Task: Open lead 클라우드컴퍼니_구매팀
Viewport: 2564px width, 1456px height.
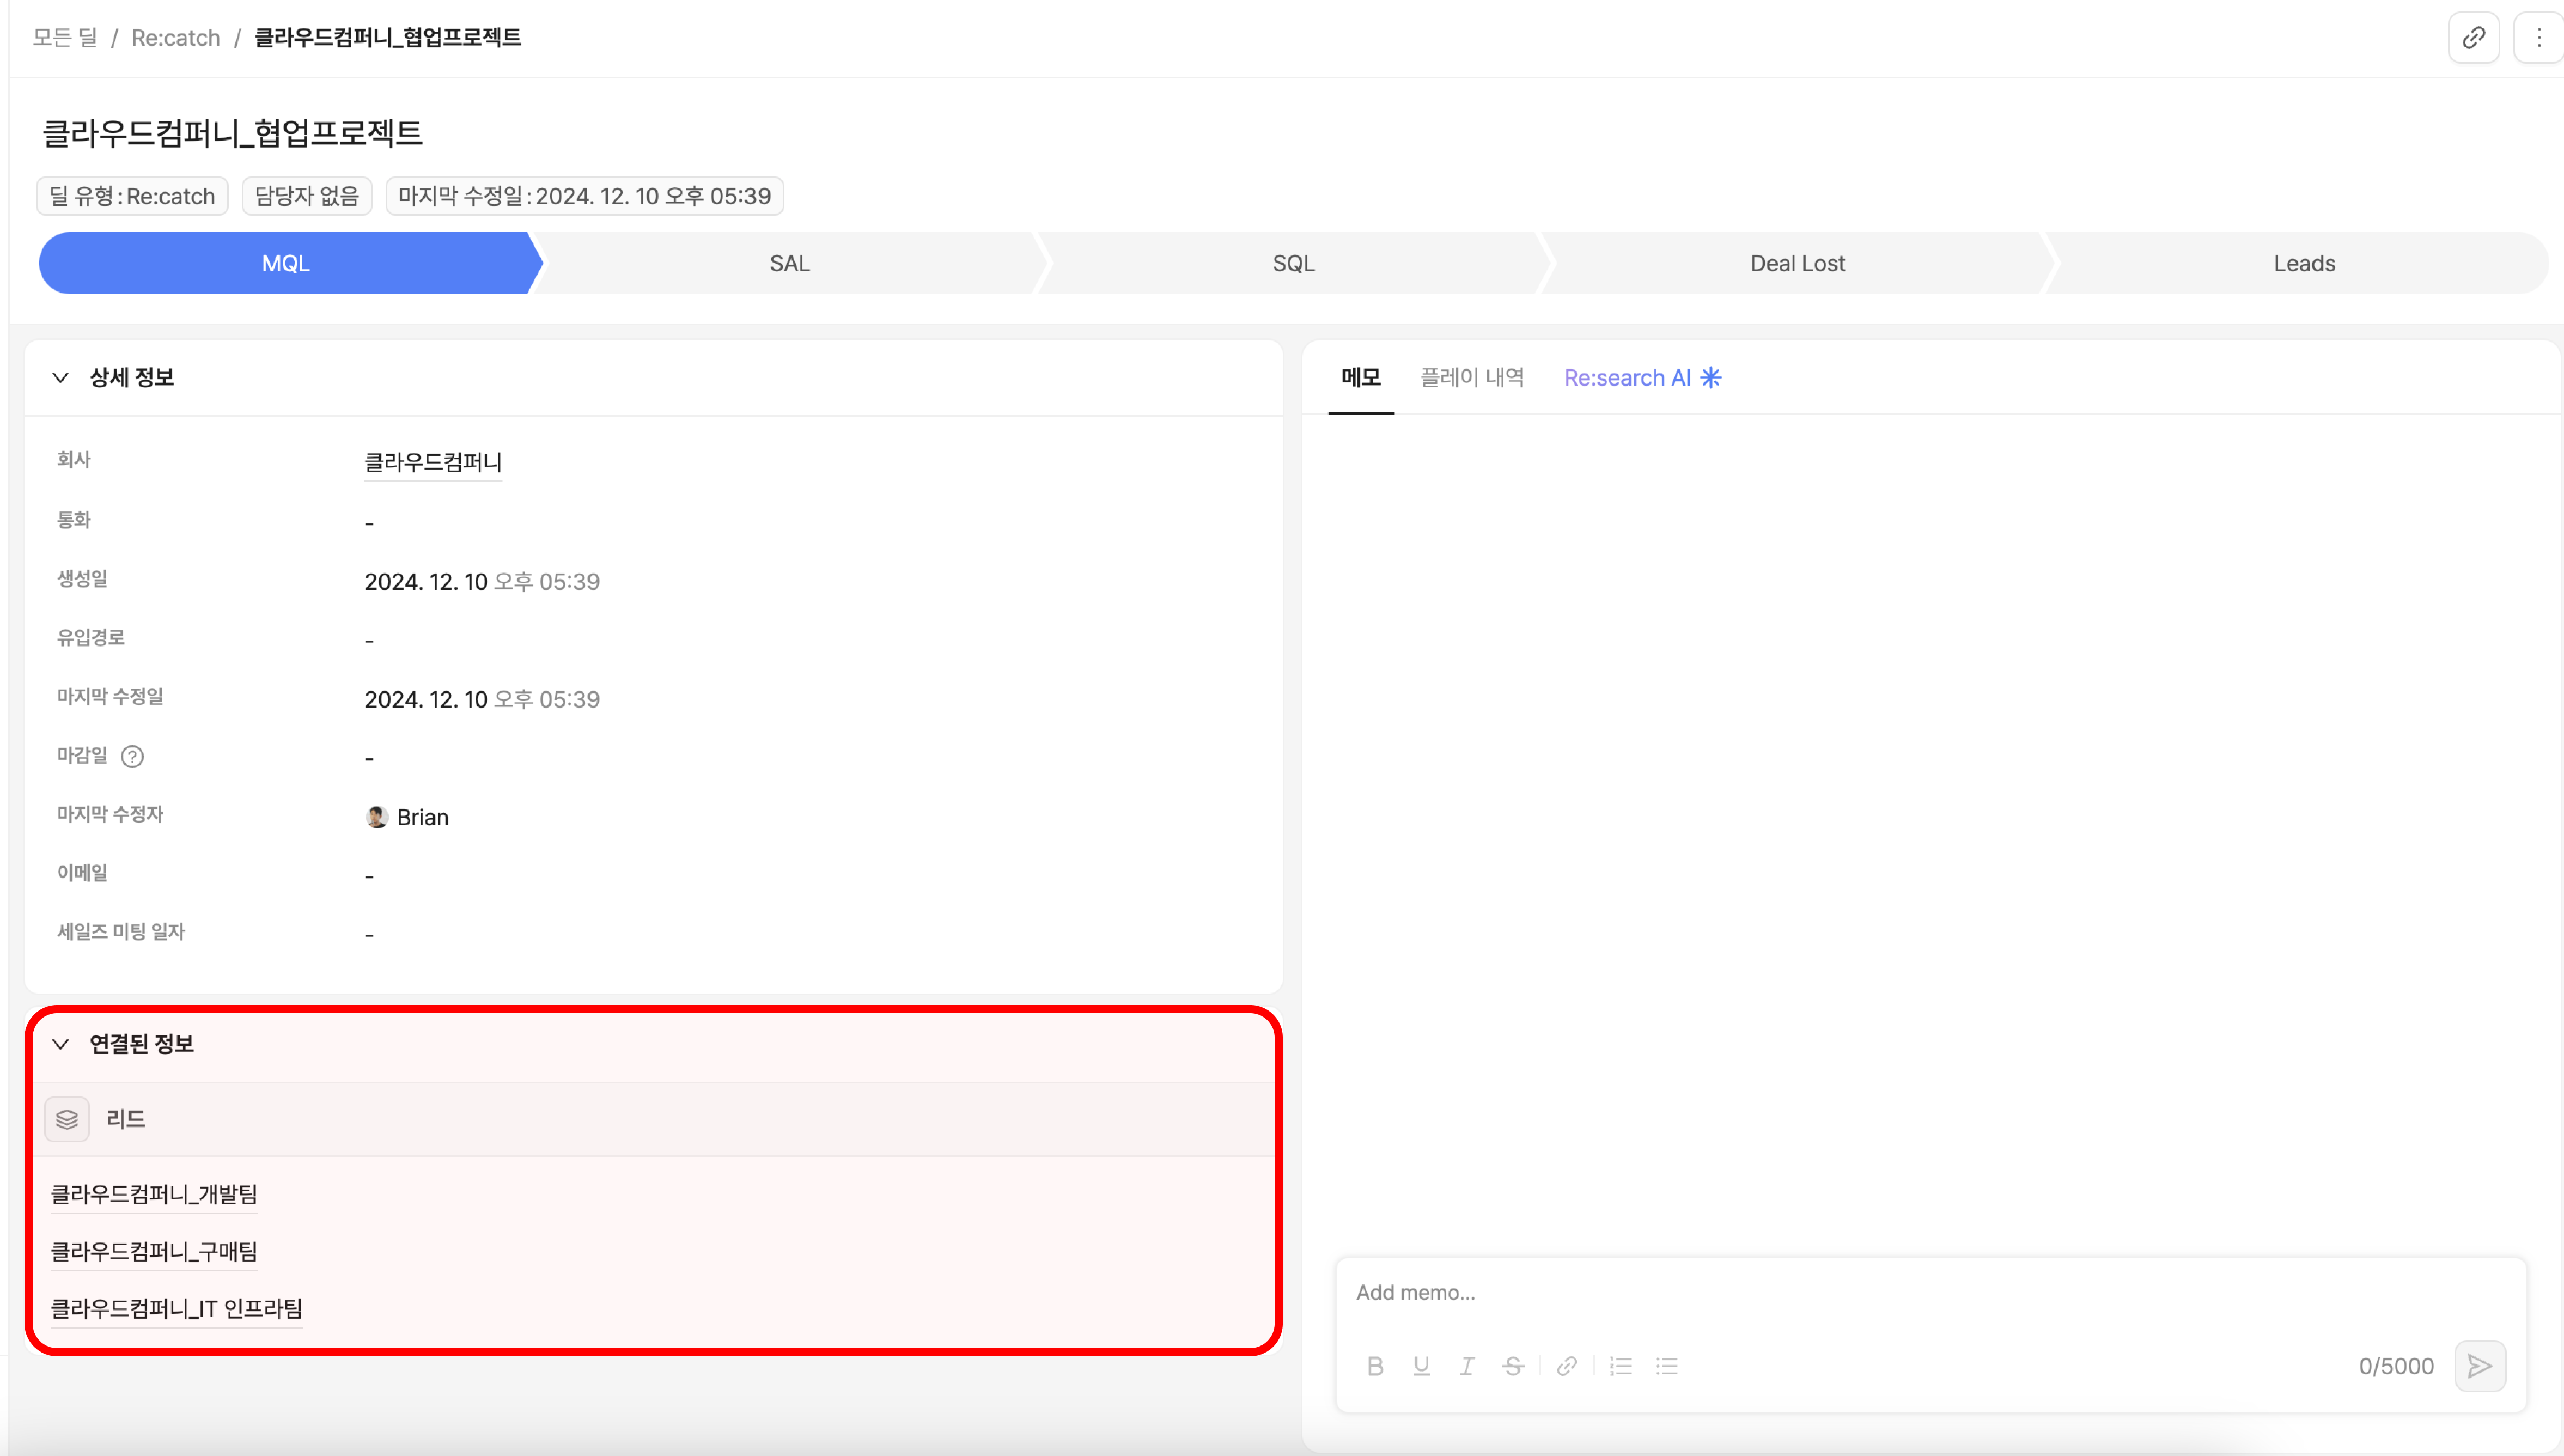Action: pyautogui.click(x=154, y=1251)
